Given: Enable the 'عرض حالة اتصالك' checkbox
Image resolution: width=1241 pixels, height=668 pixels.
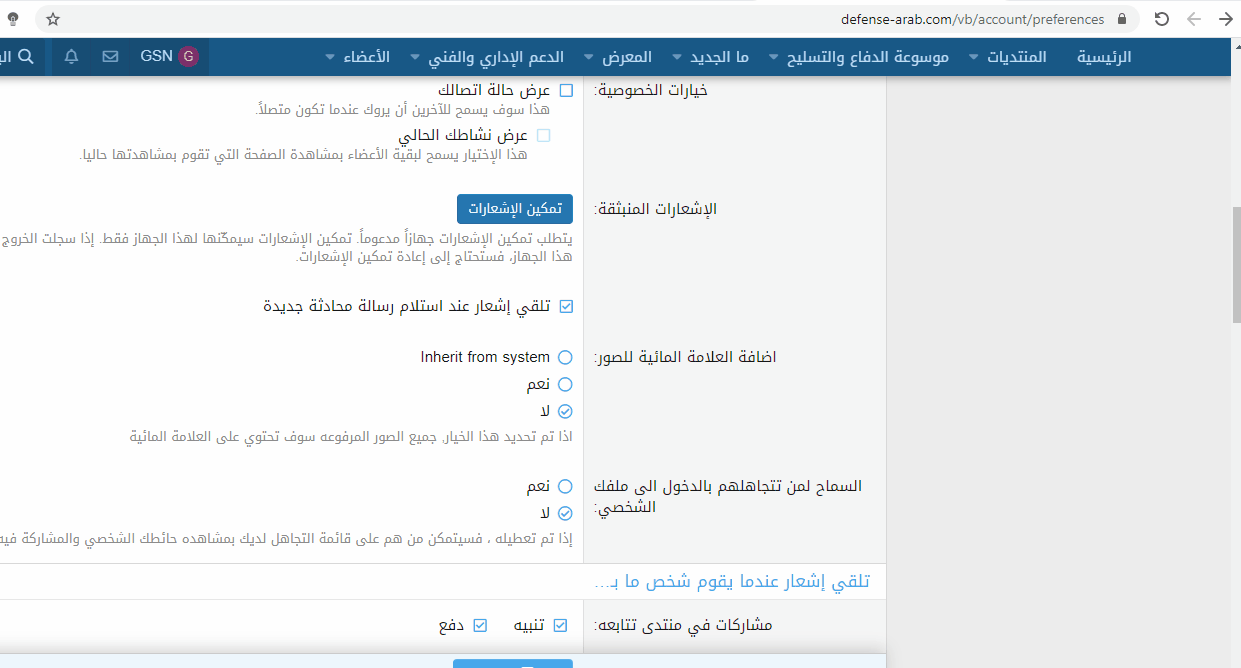Looking at the screenshot, I should pyautogui.click(x=566, y=90).
